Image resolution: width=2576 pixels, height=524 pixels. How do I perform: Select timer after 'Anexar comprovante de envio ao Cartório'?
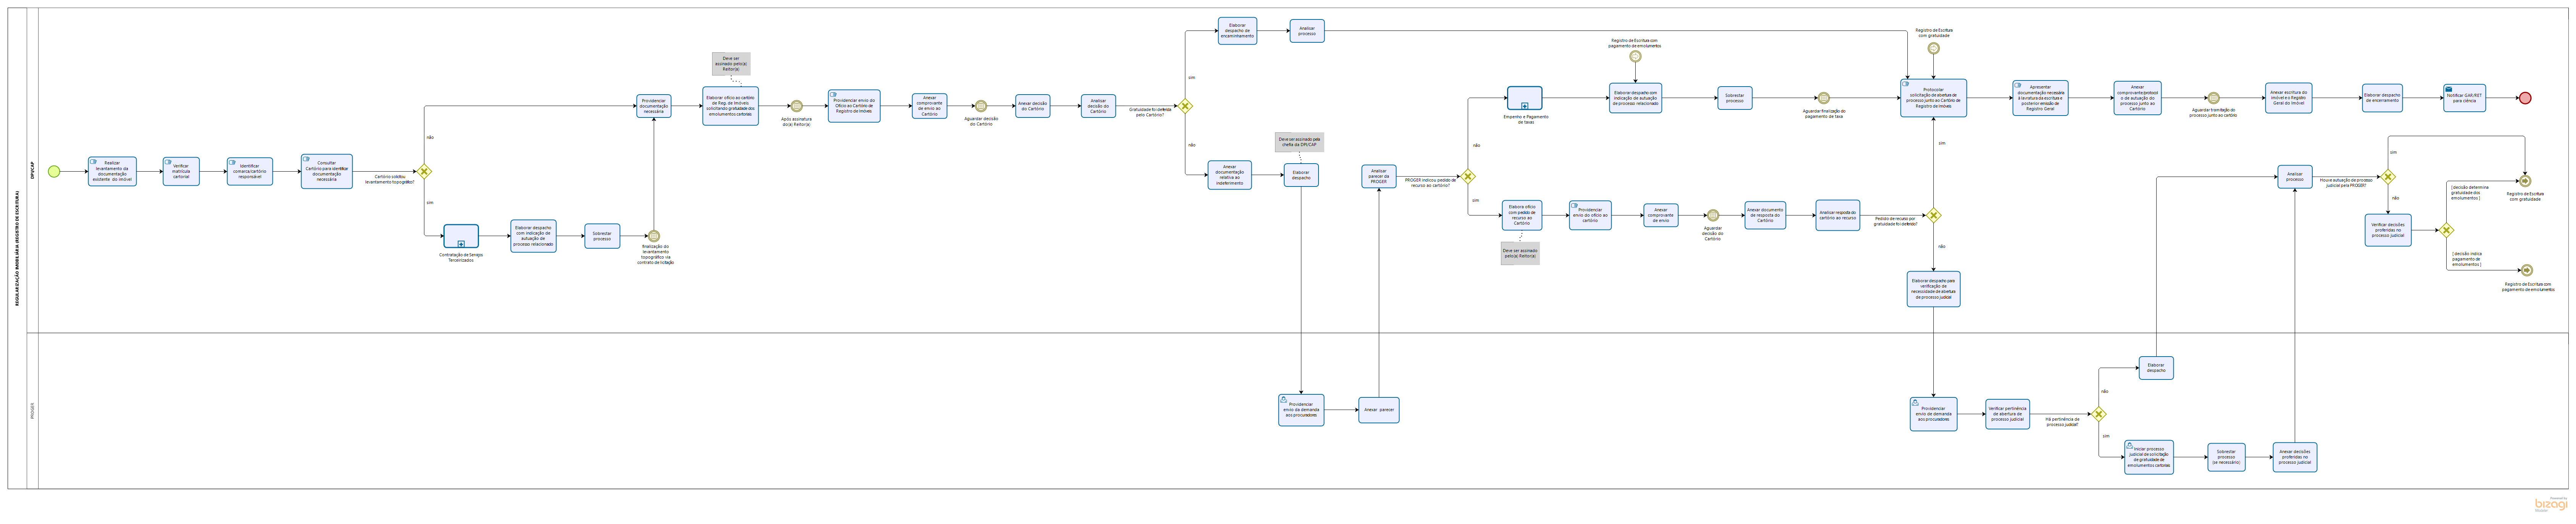[981, 106]
